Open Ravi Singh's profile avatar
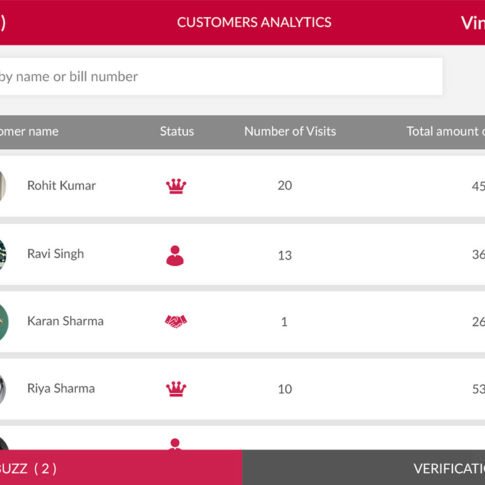 pyautogui.click(x=3, y=255)
